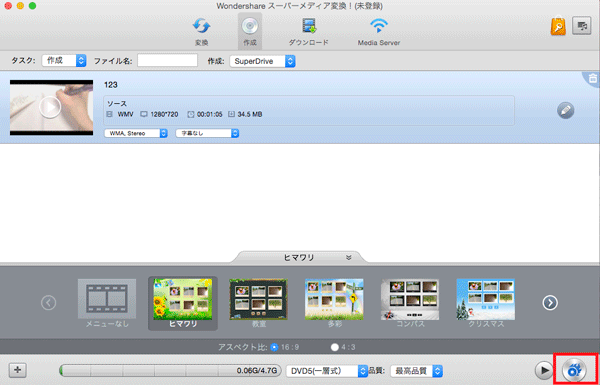Click the pencil edit icon for video 123

pyautogui.click(x=566, y=110)
